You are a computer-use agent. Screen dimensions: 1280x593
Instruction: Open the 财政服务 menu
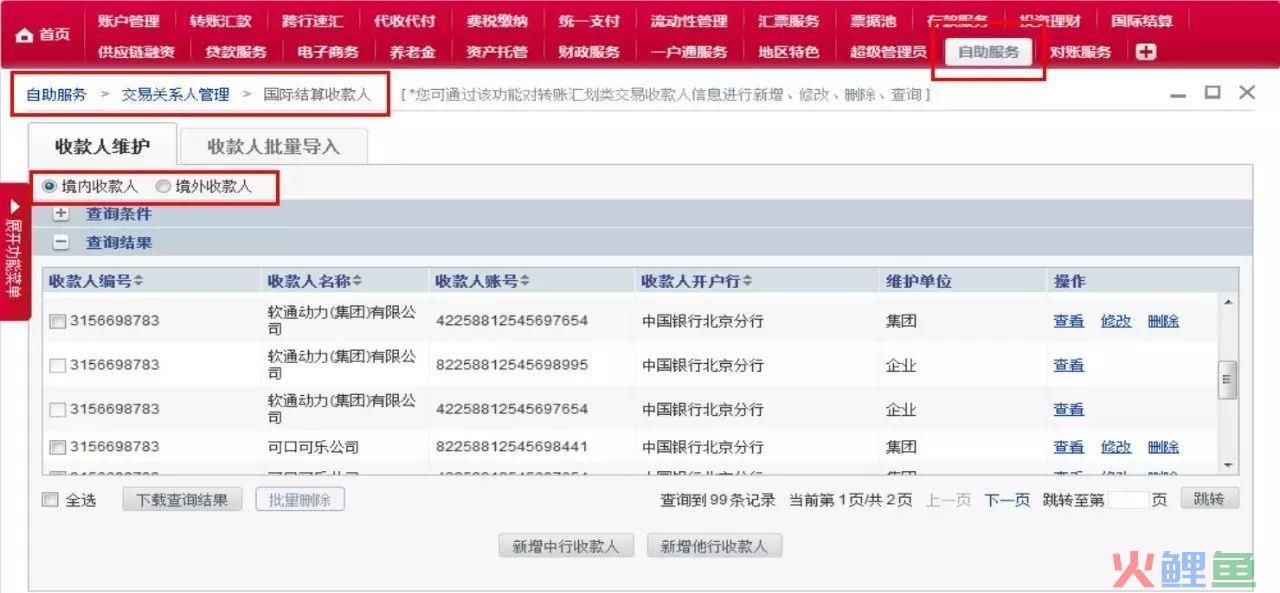[x=589, y=52]
